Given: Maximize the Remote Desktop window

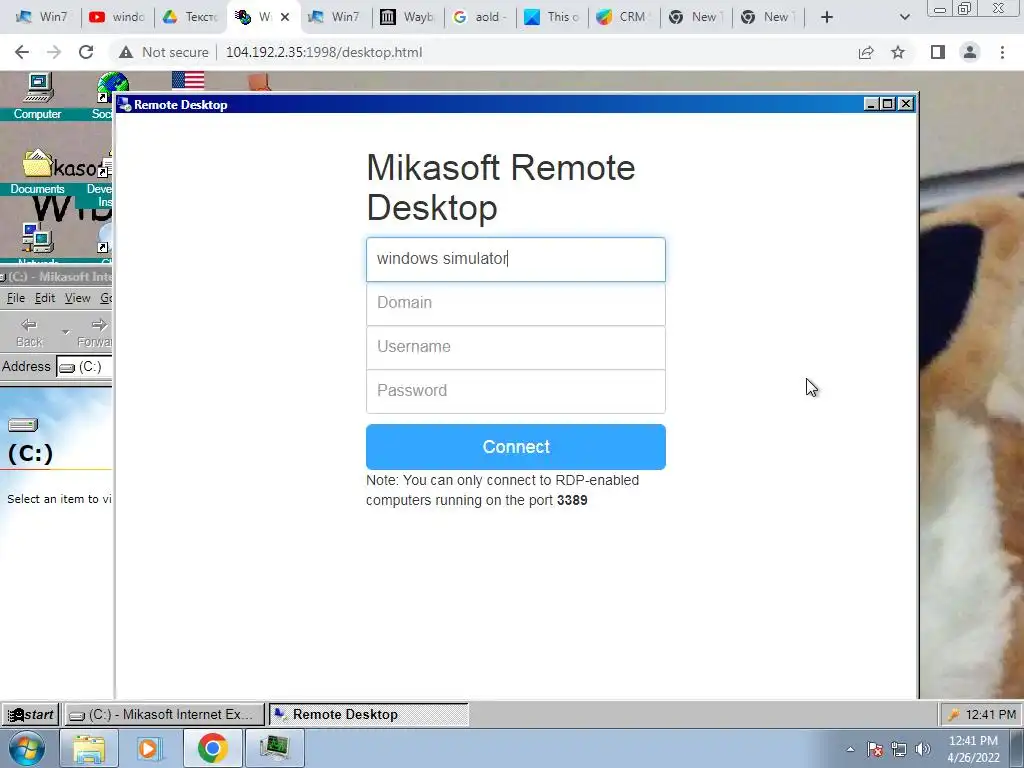Looking at the screenshot, I should pyautogui.click(x=888, y=104).
